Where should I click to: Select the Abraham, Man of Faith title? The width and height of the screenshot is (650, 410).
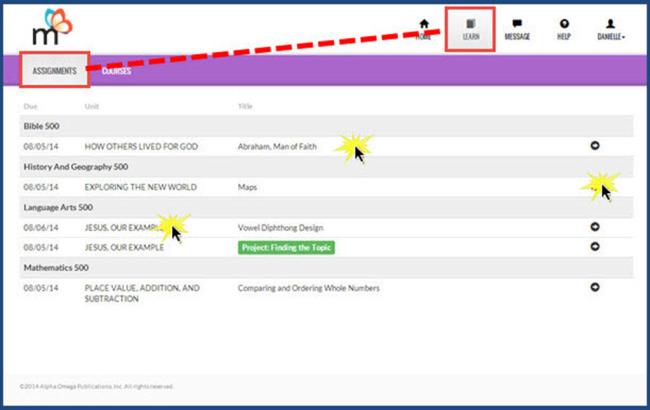(x=277, y=146)
